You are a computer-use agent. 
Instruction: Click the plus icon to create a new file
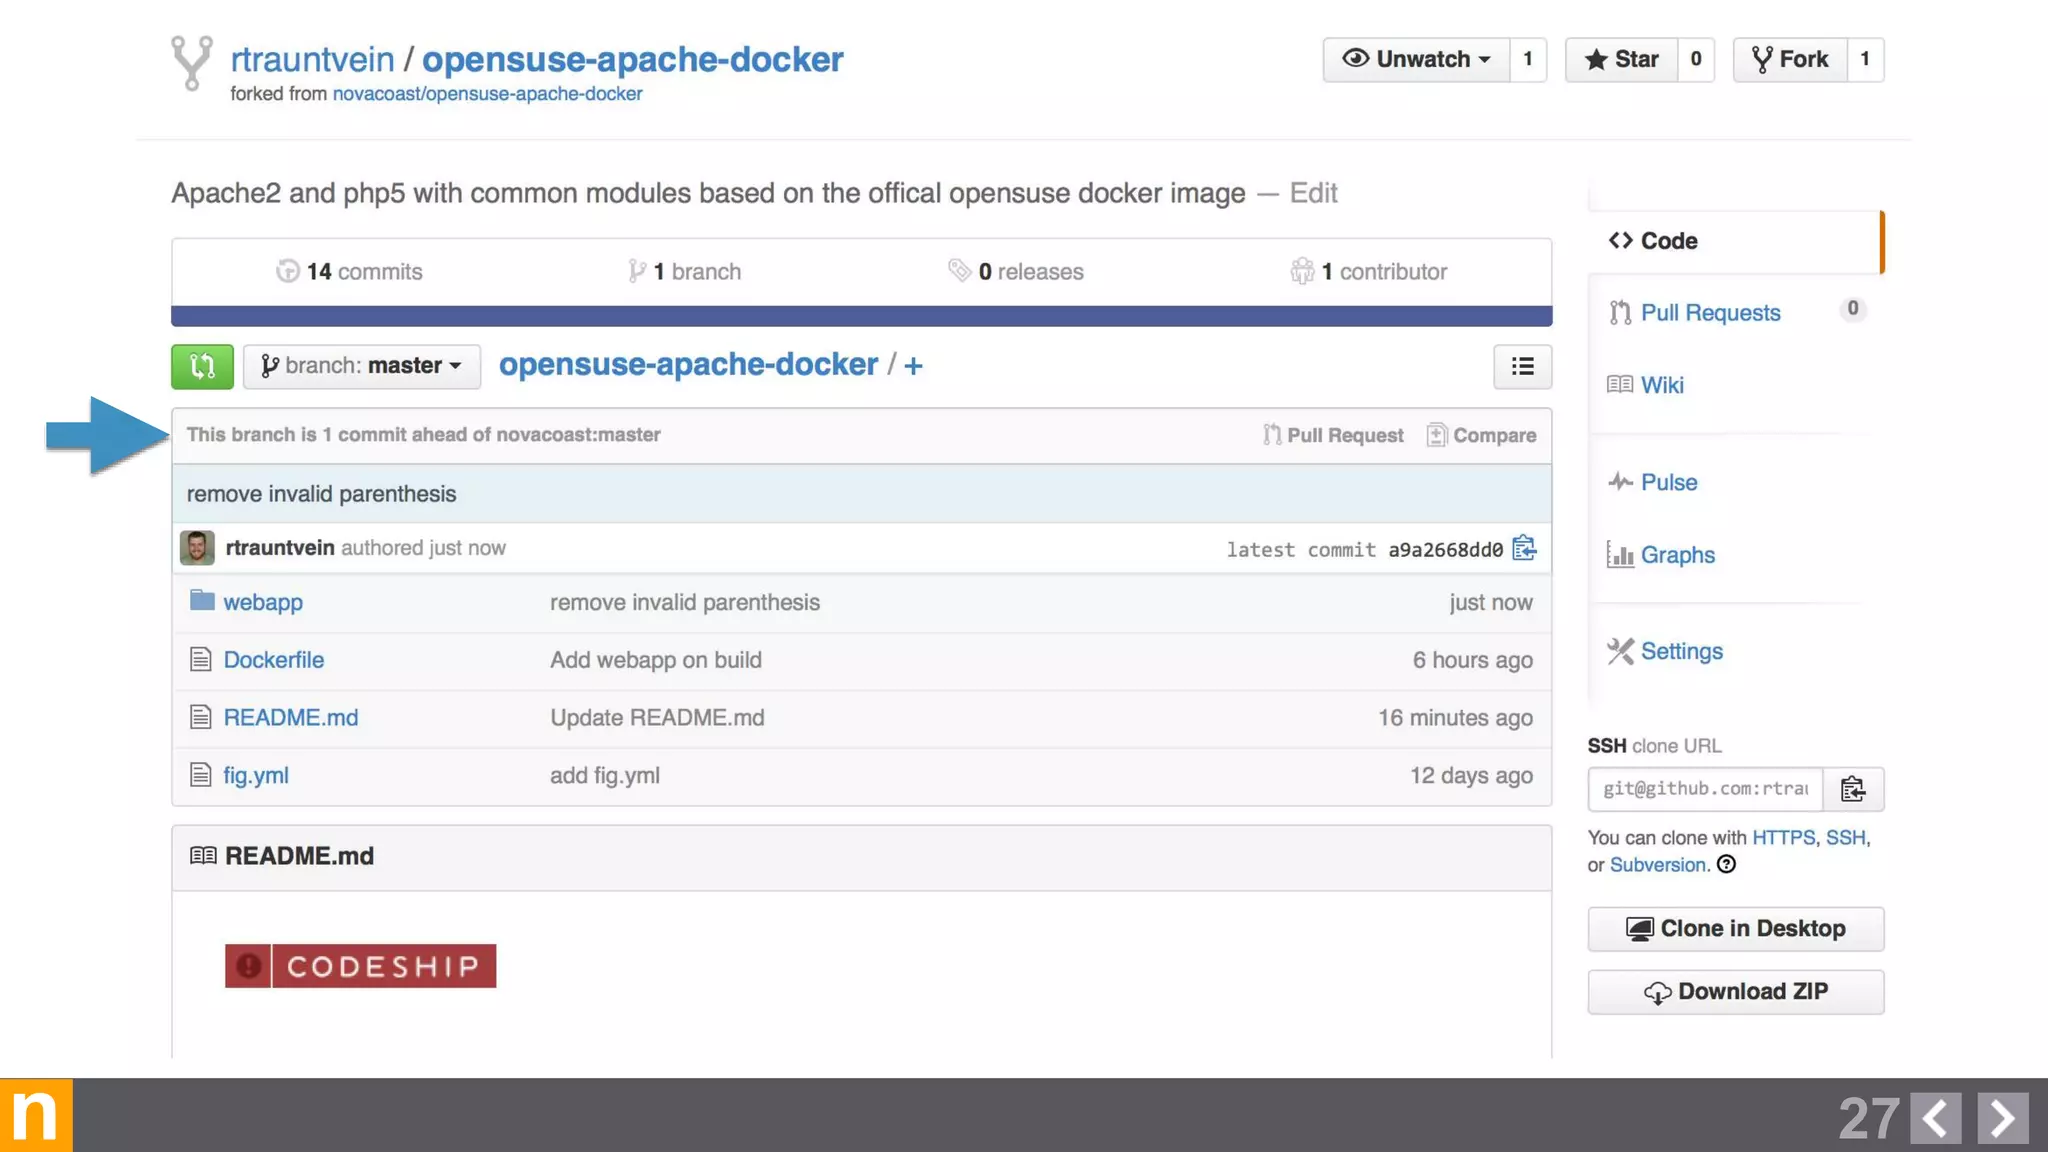click(913, 366)
